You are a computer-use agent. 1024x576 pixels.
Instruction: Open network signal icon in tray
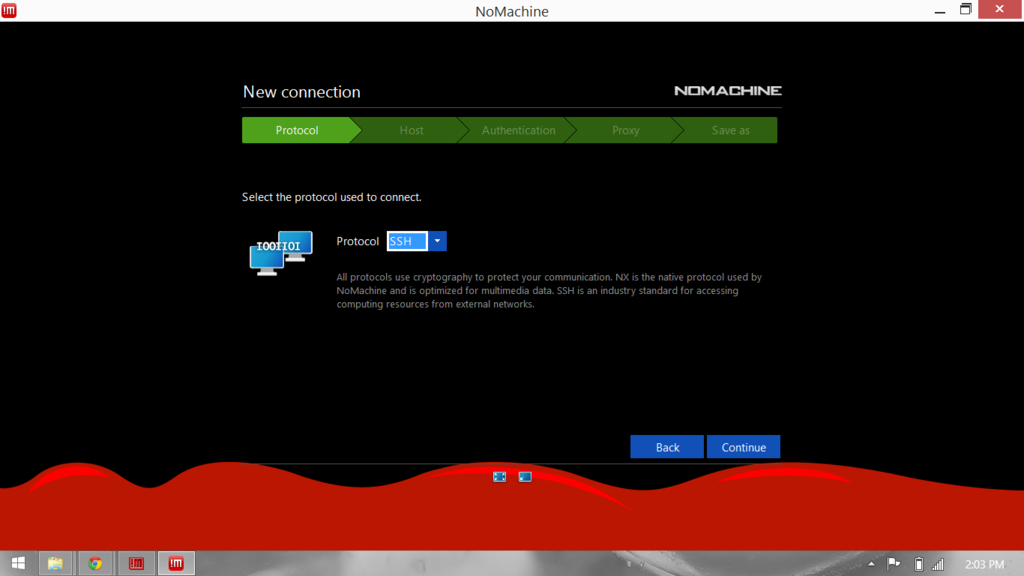click(938, 564)
